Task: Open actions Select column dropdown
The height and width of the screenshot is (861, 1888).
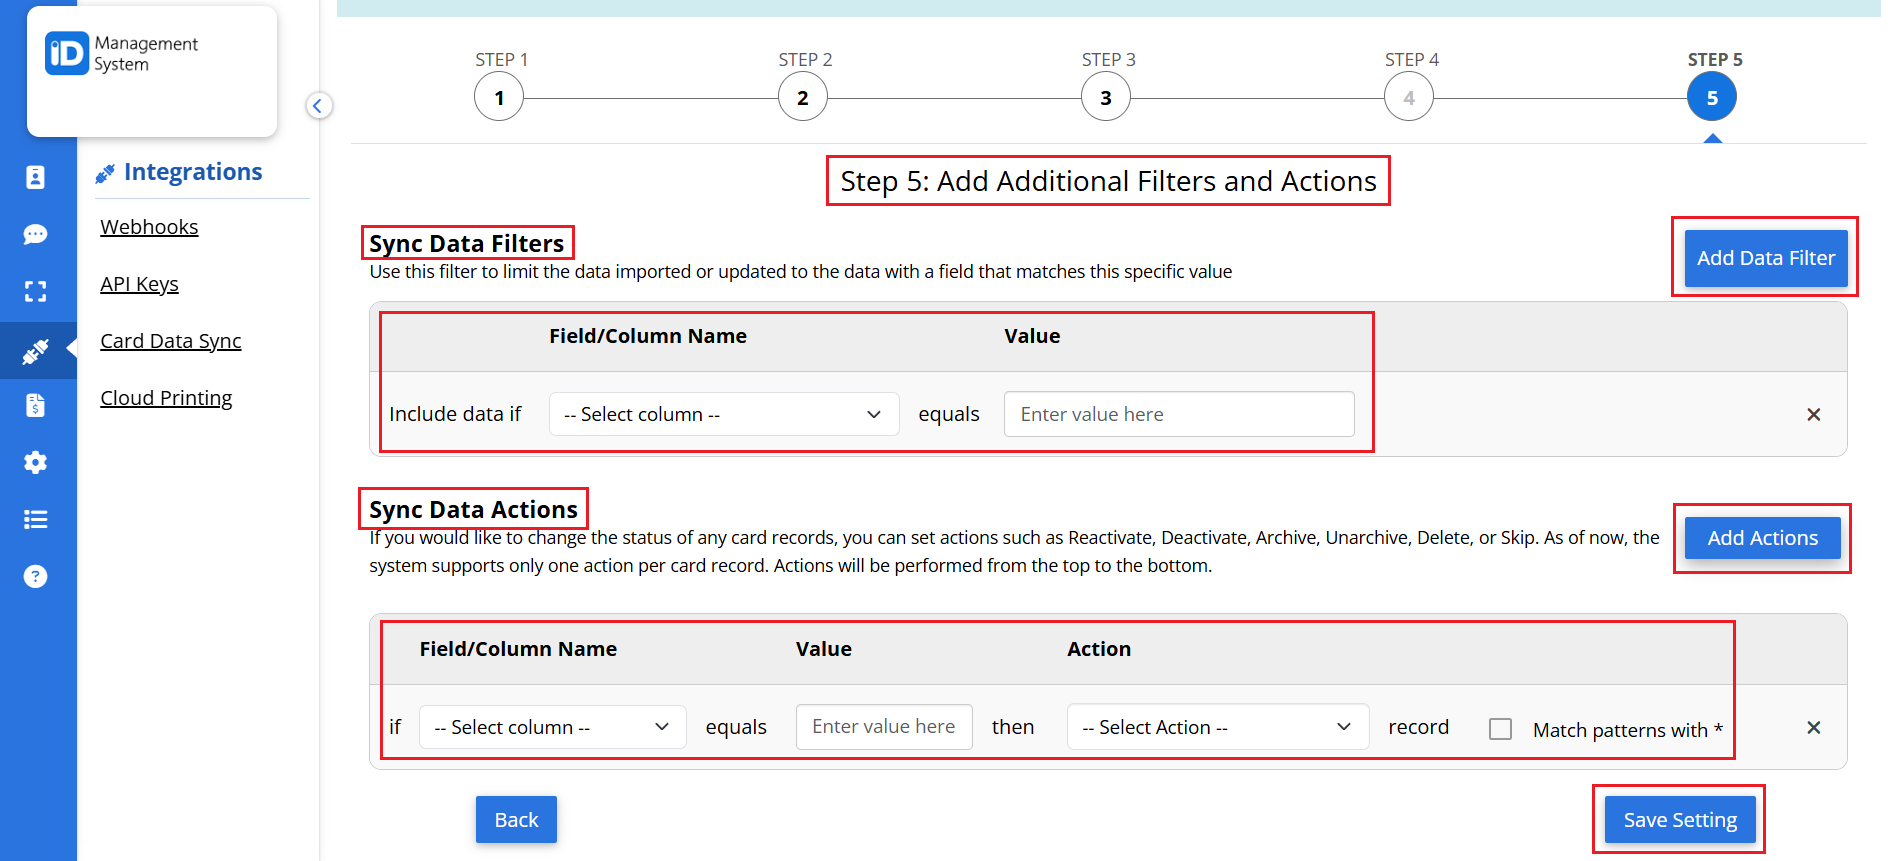Action: [552, 727]
